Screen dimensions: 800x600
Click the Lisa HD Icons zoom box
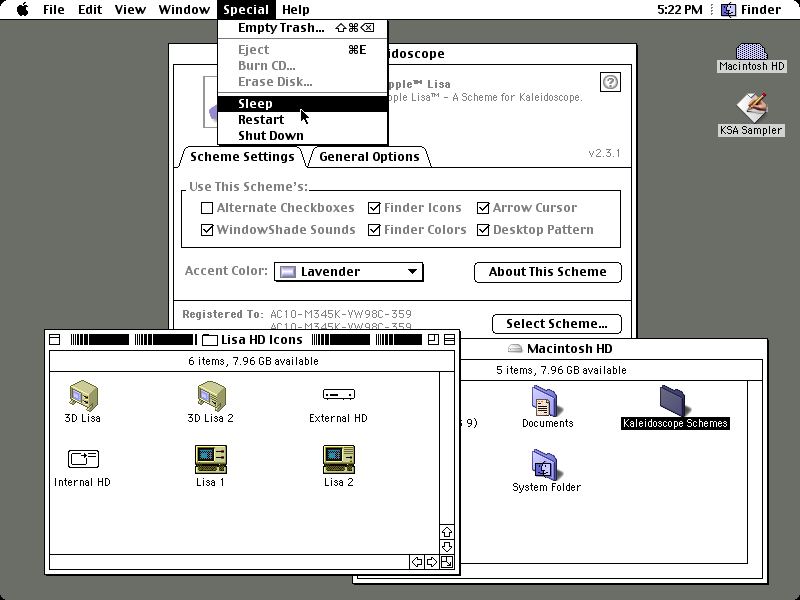(x=433, y=340)
